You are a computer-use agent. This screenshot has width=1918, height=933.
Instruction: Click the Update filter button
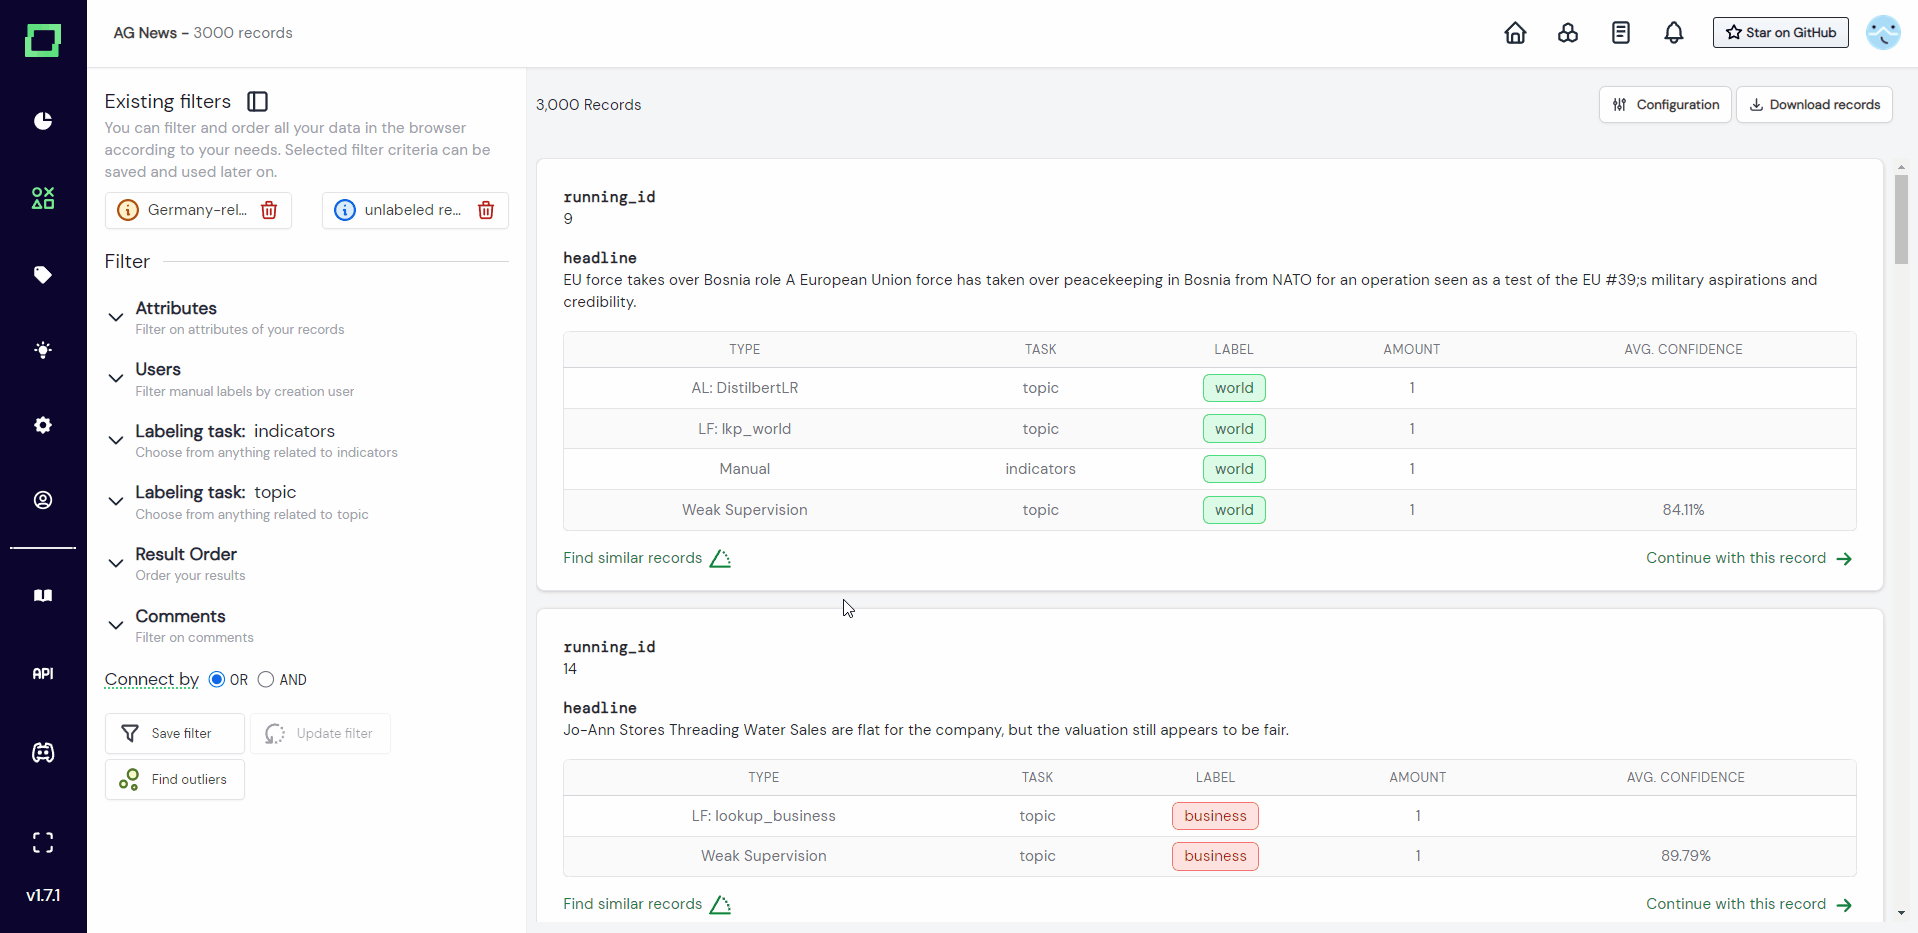click(320, 734)
